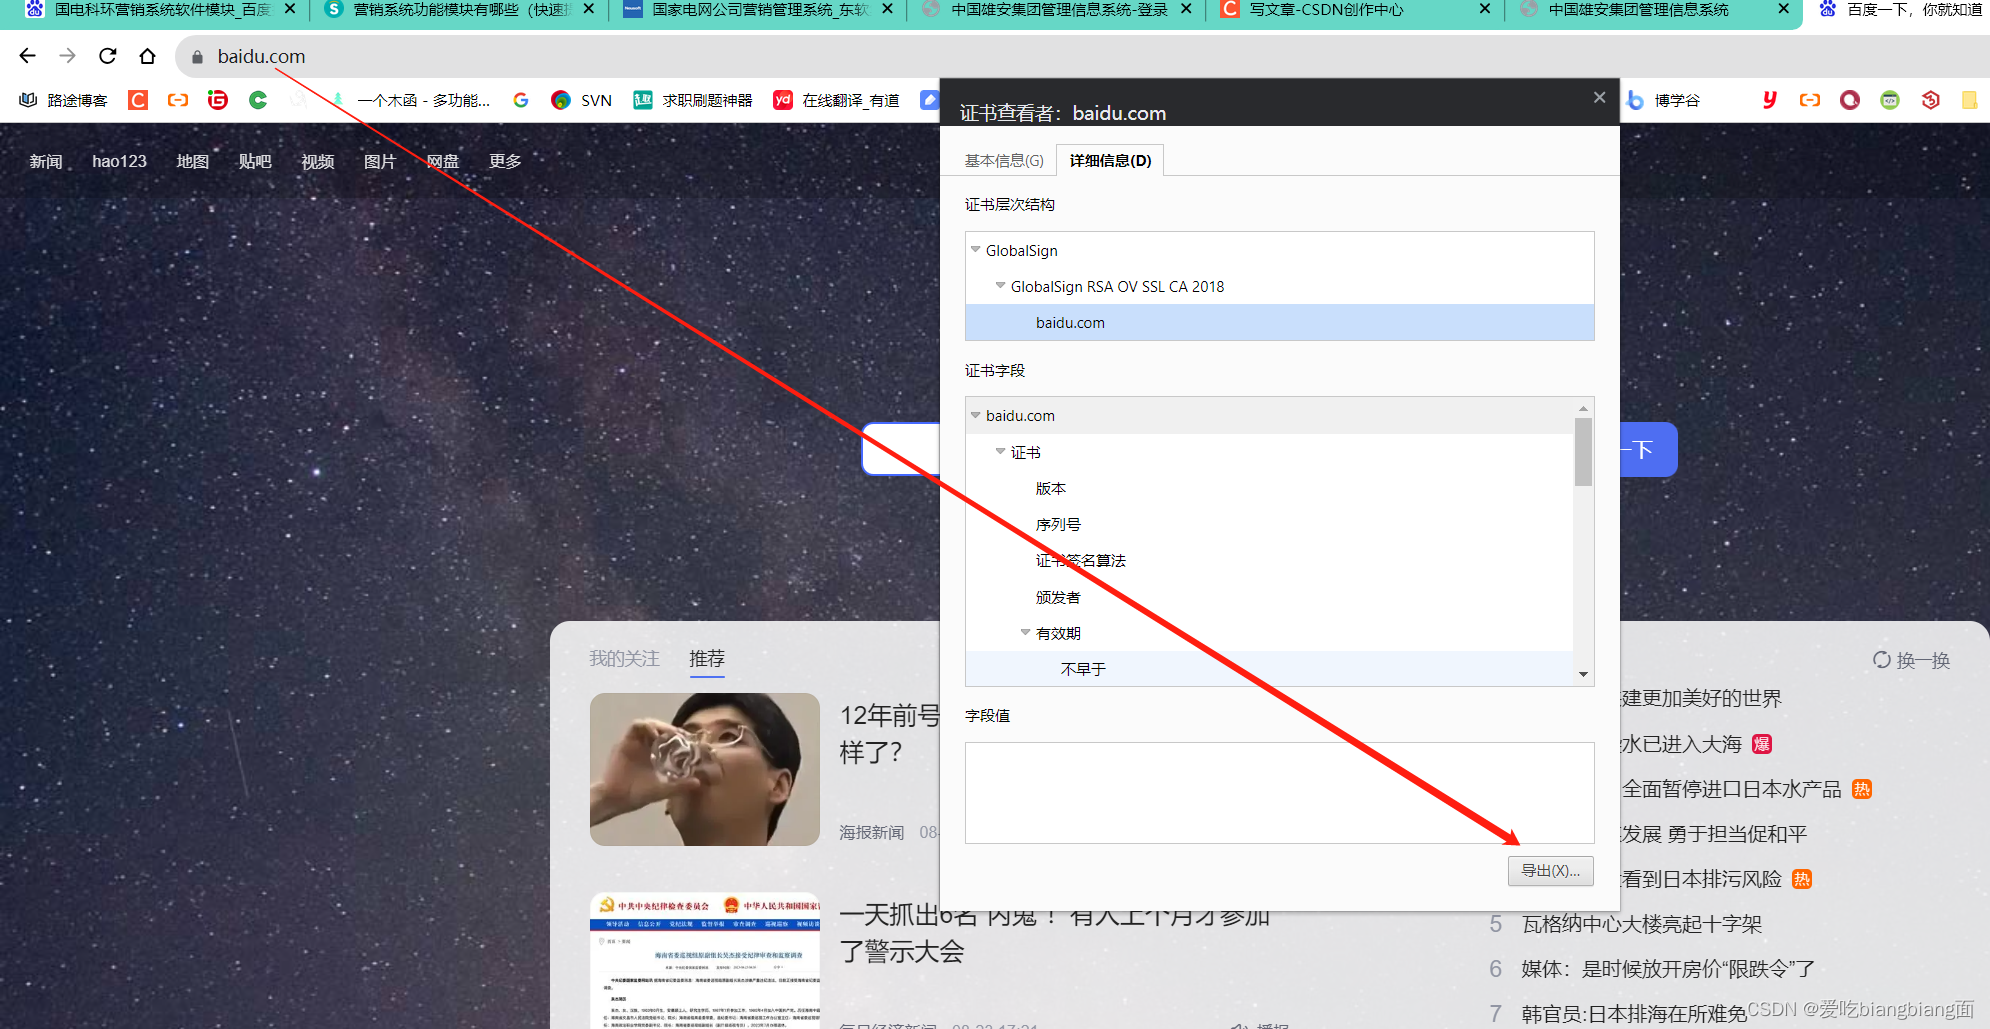Open the 路途博客 bookmark
1990x1029 pixels.
64,100
